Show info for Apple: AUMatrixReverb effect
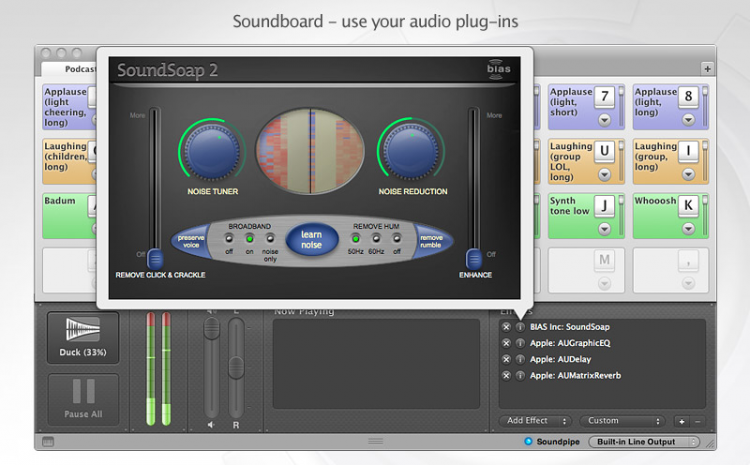 [519, 375]
